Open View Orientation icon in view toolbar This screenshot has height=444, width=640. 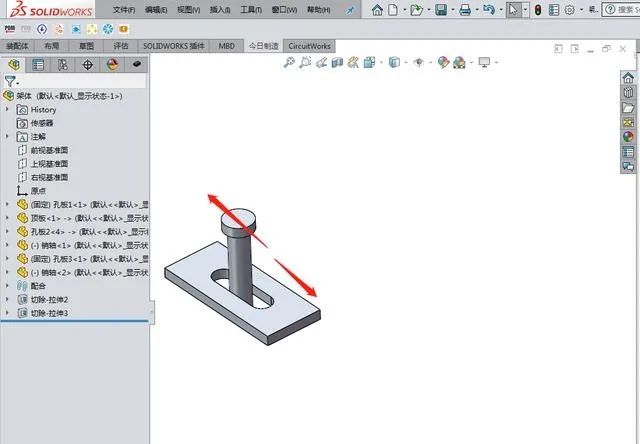[x=369, y=62]
